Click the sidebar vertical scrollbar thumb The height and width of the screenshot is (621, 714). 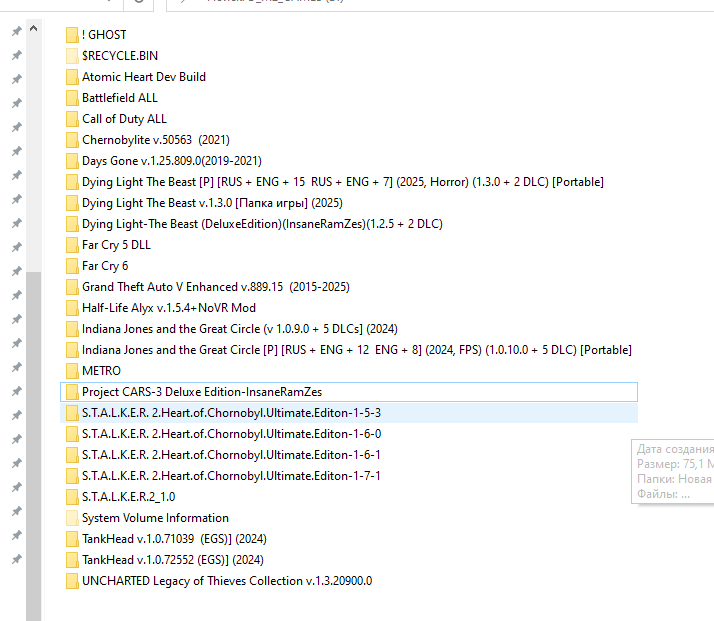33,446
